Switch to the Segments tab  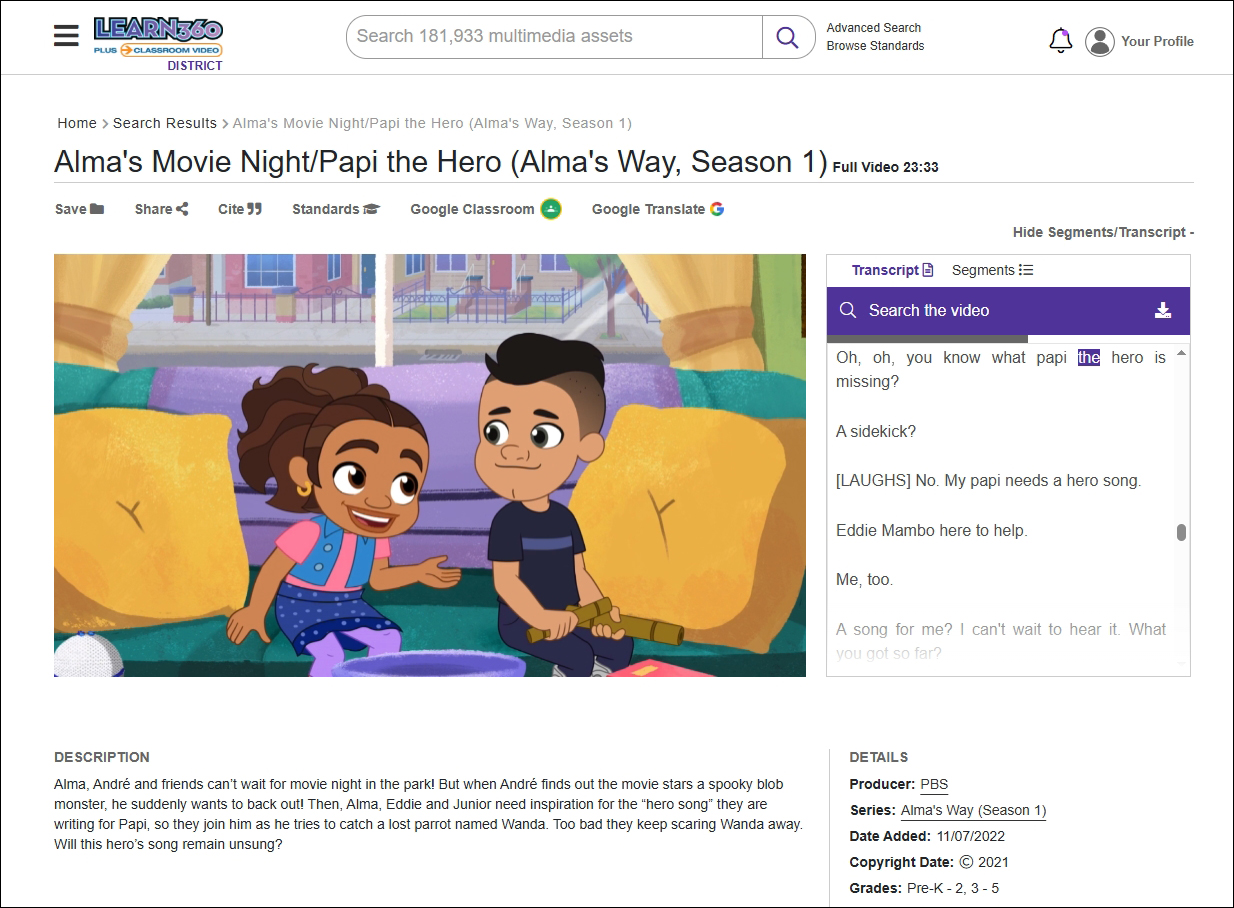tap(992, 270)
